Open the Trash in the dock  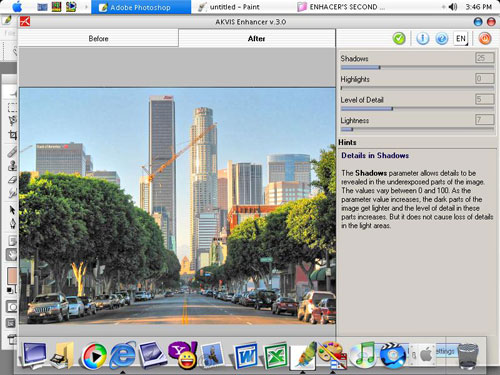(468, 357)
